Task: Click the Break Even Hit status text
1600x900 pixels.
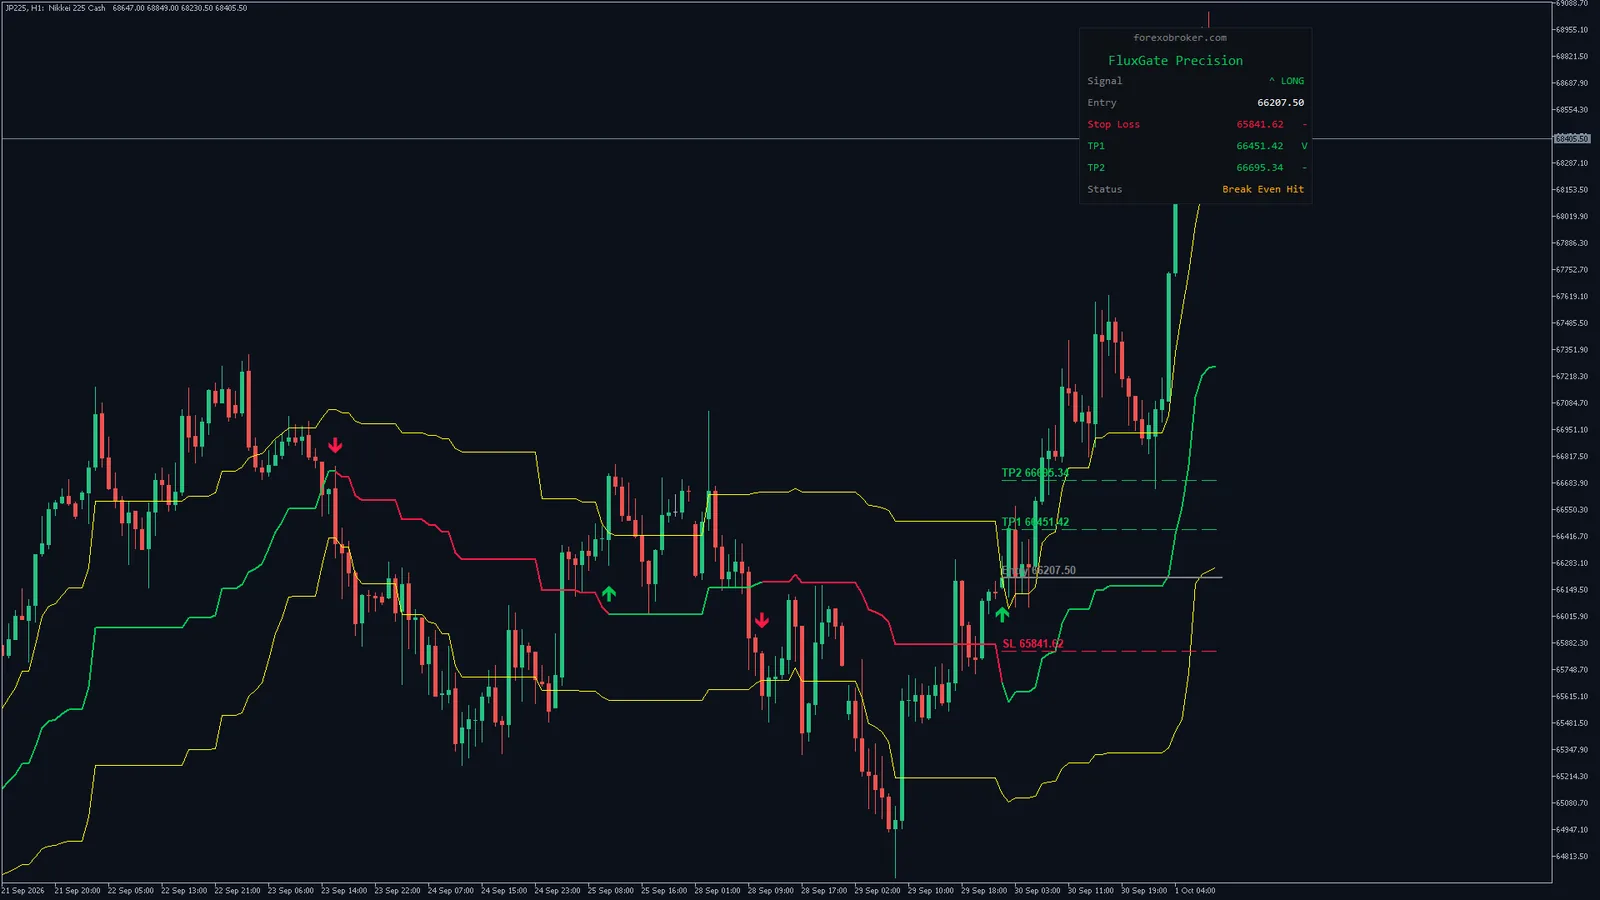Action: 1263,190
